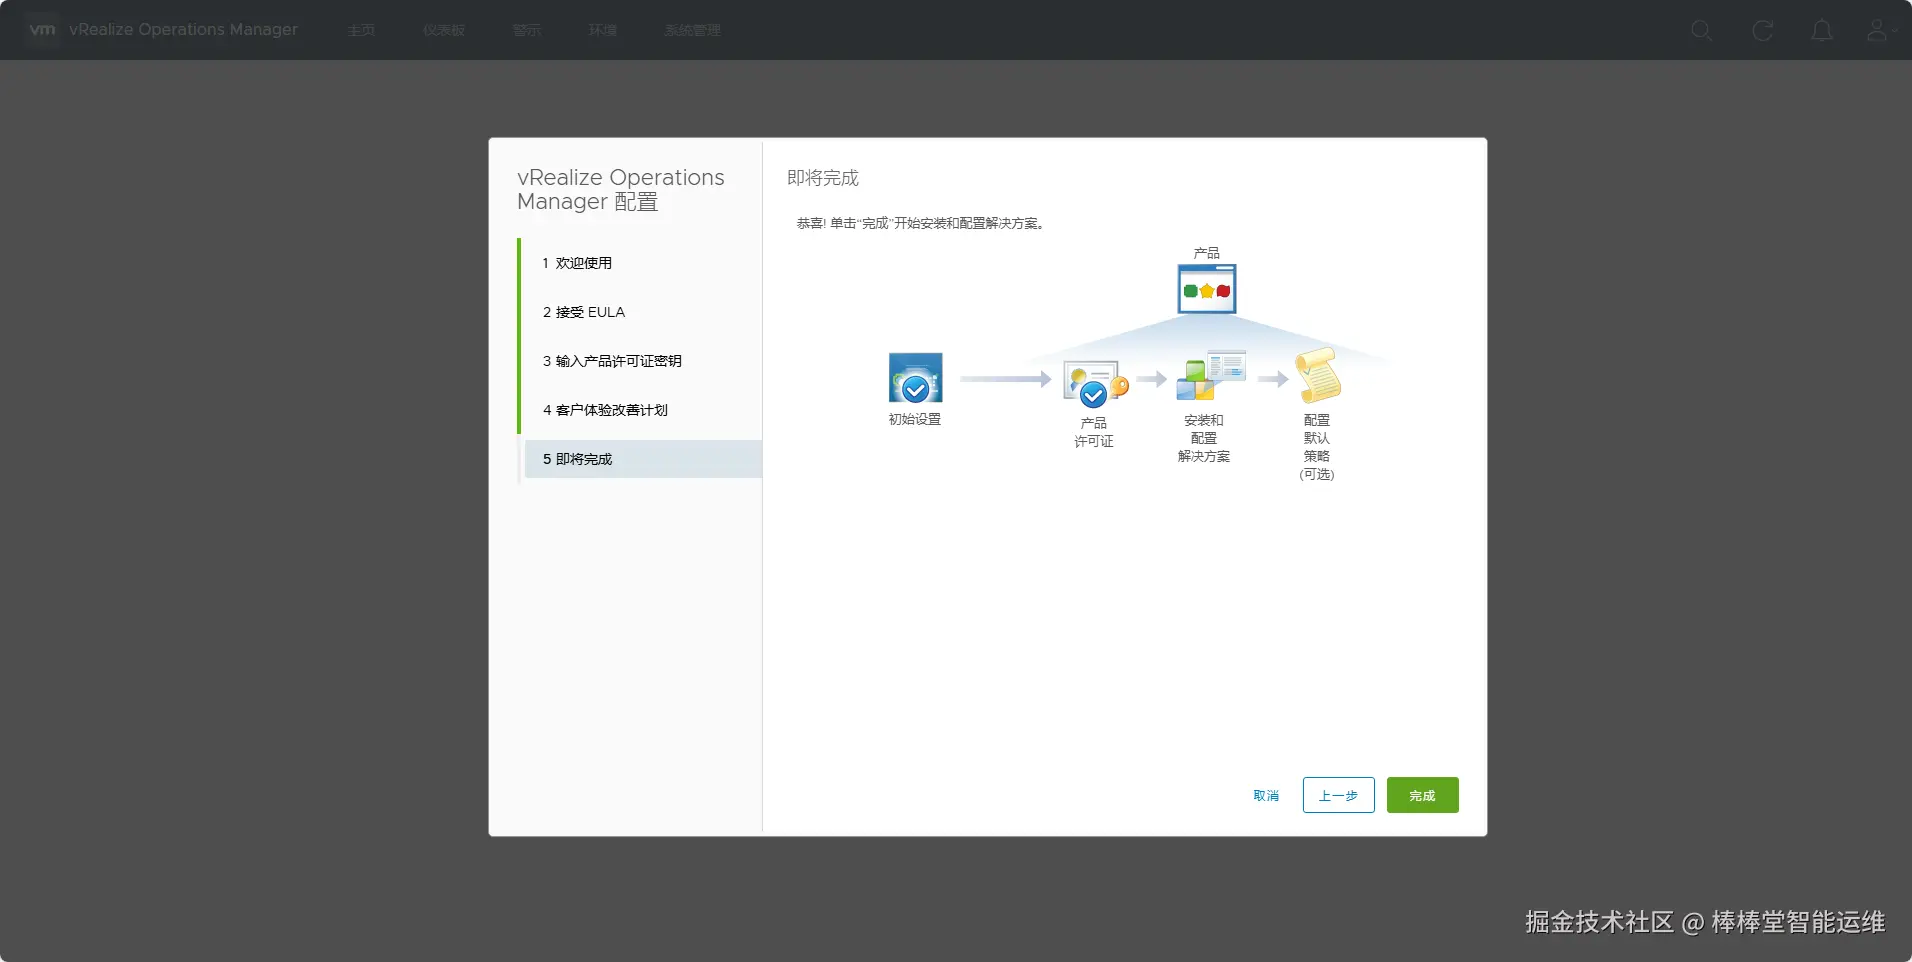Open the 主页 menu in the header
This screenshot has width=1912, height=962.
pyautogui.click(x=361, y=30)
